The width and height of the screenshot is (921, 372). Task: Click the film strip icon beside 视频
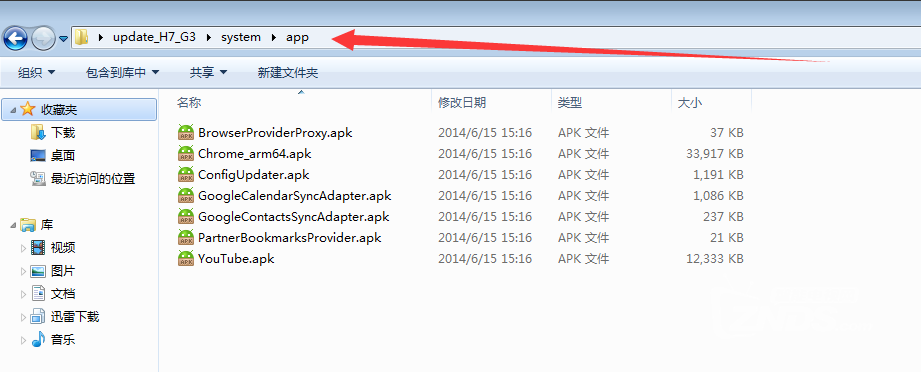coord(38,247)
